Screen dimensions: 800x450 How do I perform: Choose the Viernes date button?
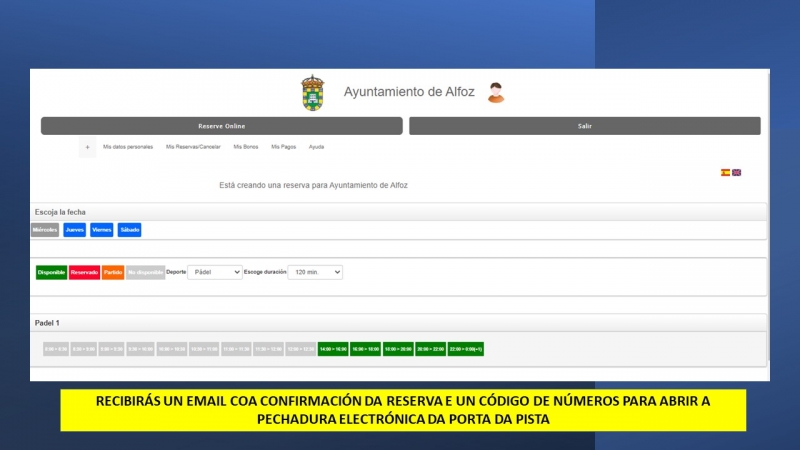(101, 230)
